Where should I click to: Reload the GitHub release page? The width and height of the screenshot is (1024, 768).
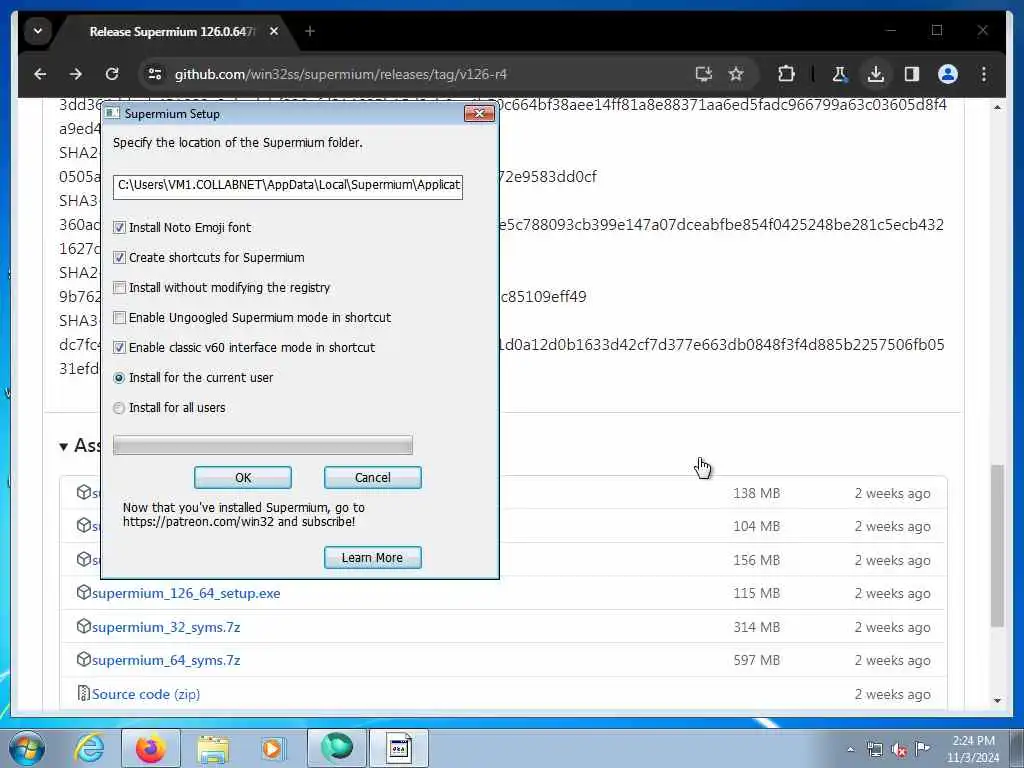[x=112, y=74]
